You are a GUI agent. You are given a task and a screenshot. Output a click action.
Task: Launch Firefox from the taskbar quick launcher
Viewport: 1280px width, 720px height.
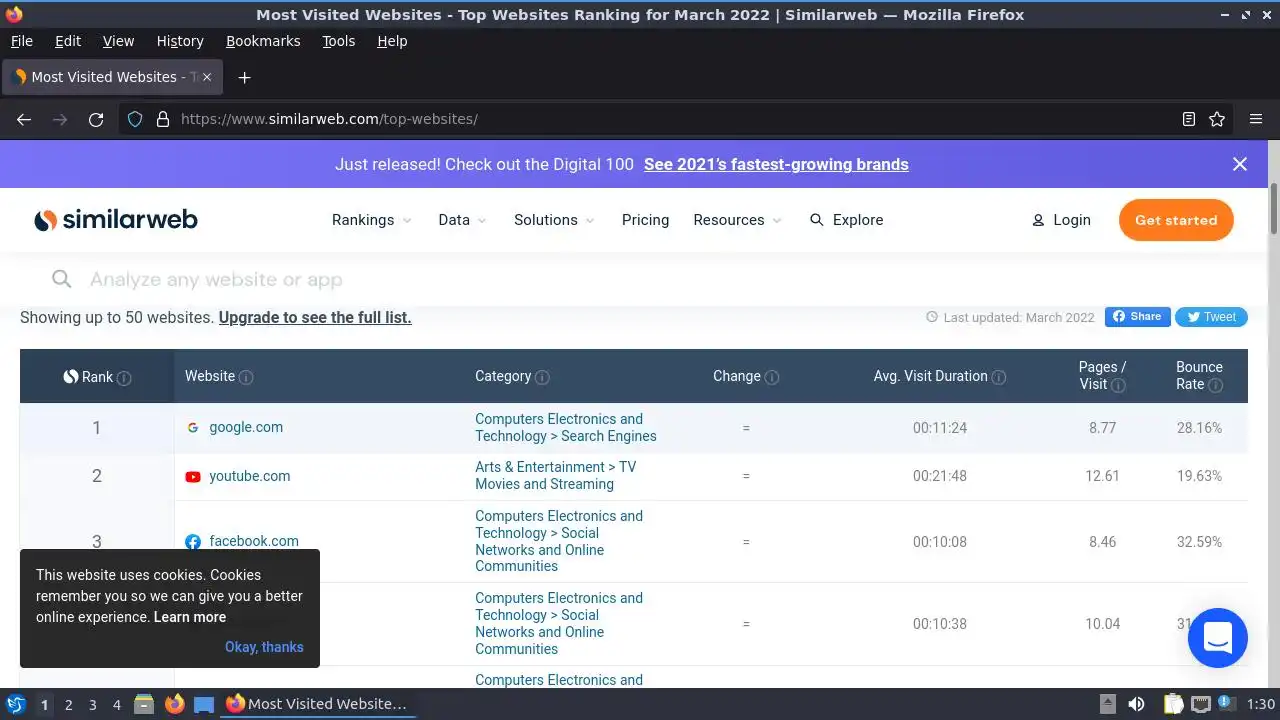(x=174, y=704)
